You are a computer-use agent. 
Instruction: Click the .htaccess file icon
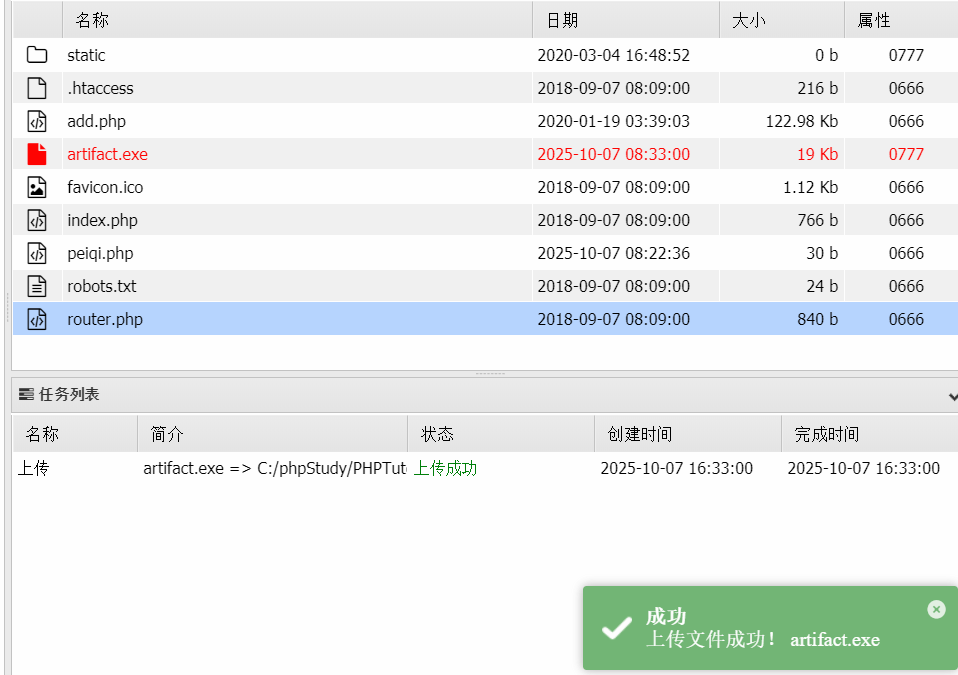37,88
